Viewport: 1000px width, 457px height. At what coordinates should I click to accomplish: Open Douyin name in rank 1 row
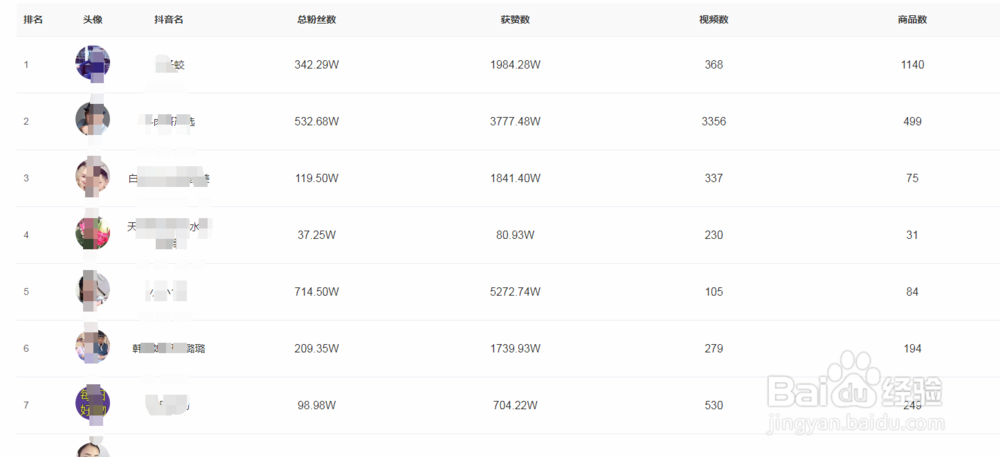(169, 64)
